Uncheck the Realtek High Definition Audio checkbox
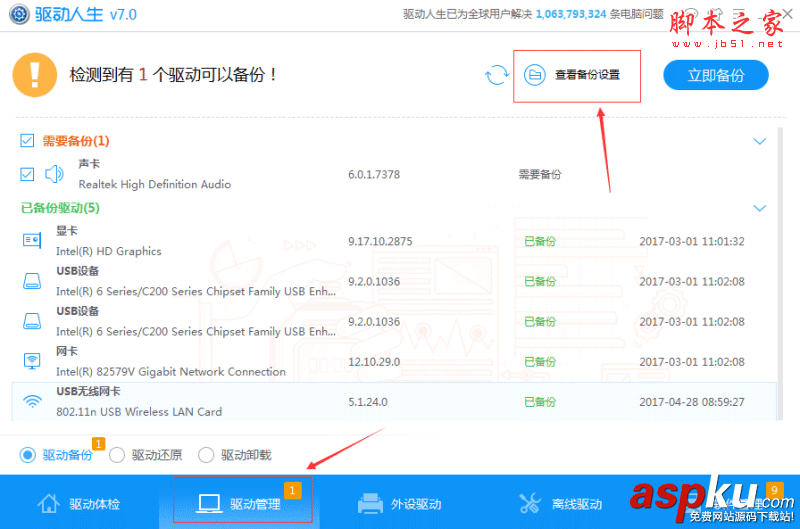800x529 pixels. click(x=27, y=174)
